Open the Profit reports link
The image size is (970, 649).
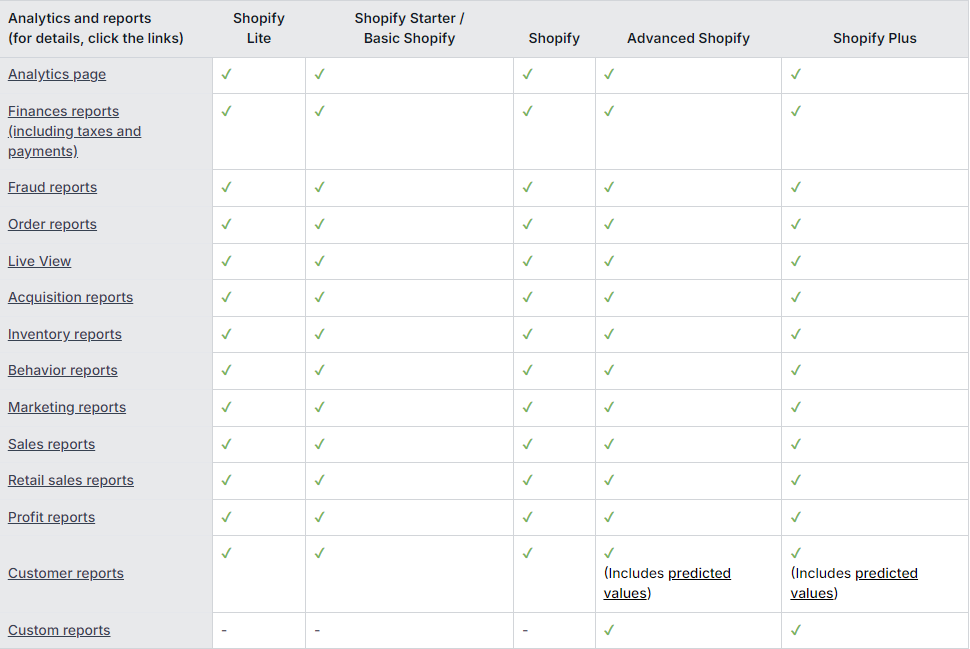[51, 517]
